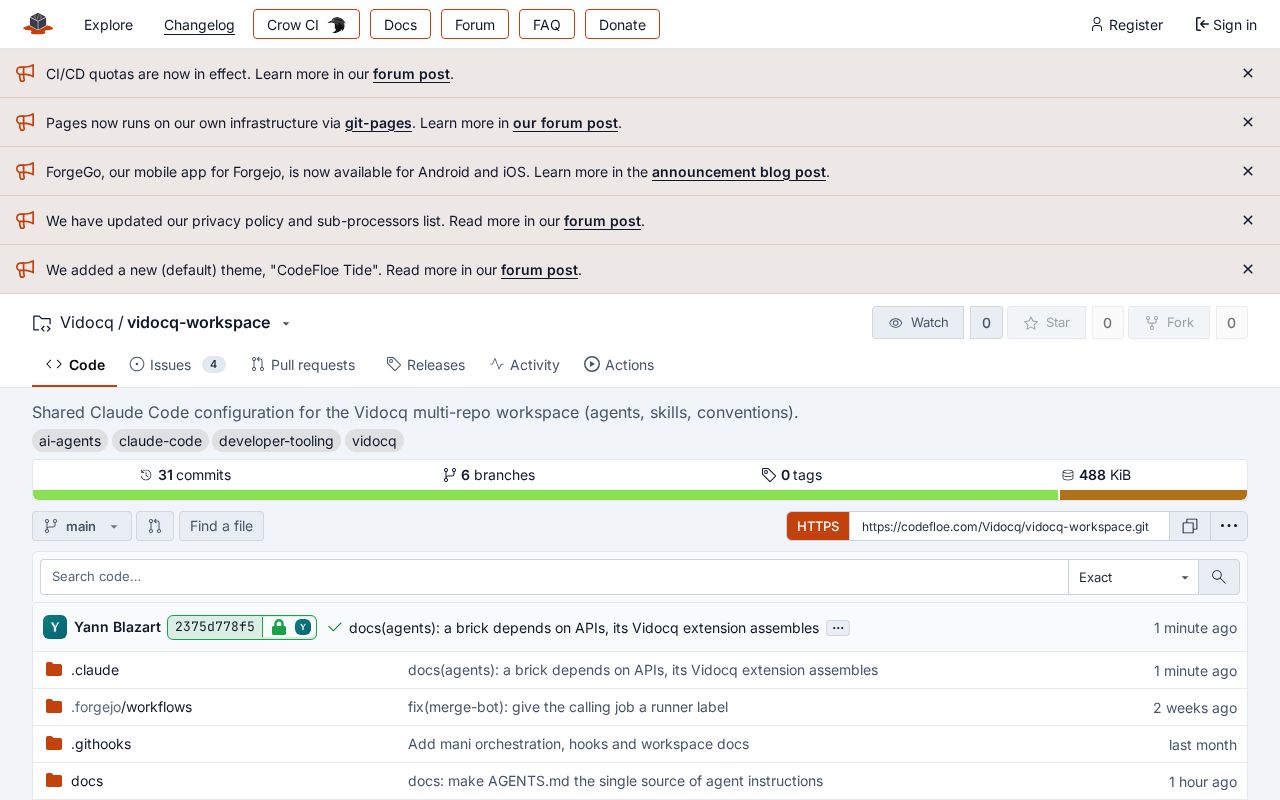The image size is (1280, 800).
Task: Open the main branch dropdown
Action: 82,526
